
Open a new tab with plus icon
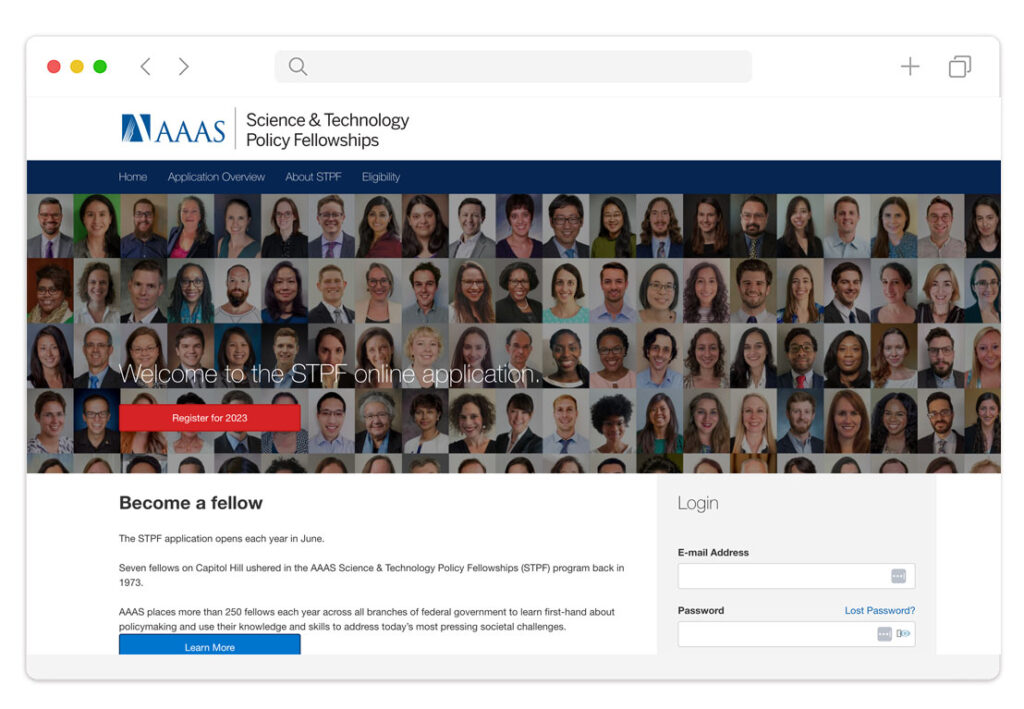click(910, 67)
